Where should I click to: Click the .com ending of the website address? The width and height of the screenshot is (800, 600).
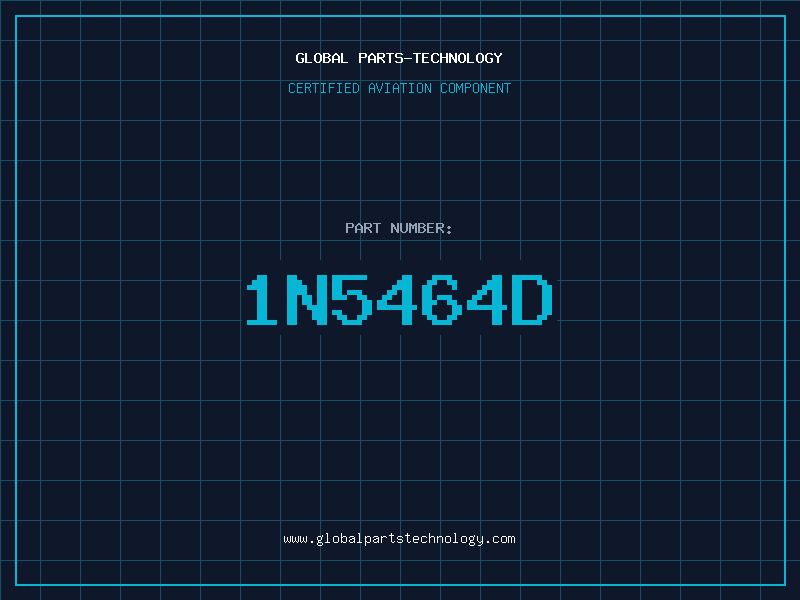500,539
